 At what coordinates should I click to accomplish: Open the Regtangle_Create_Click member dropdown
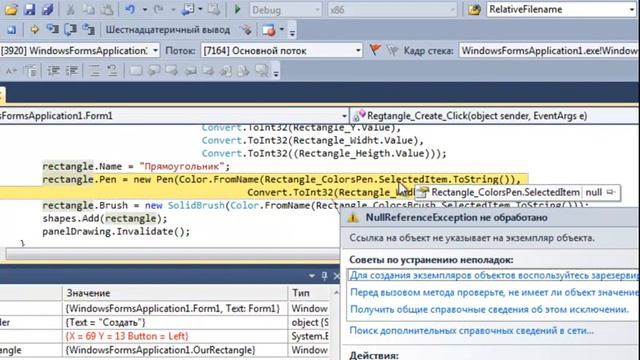pos(495,116)
